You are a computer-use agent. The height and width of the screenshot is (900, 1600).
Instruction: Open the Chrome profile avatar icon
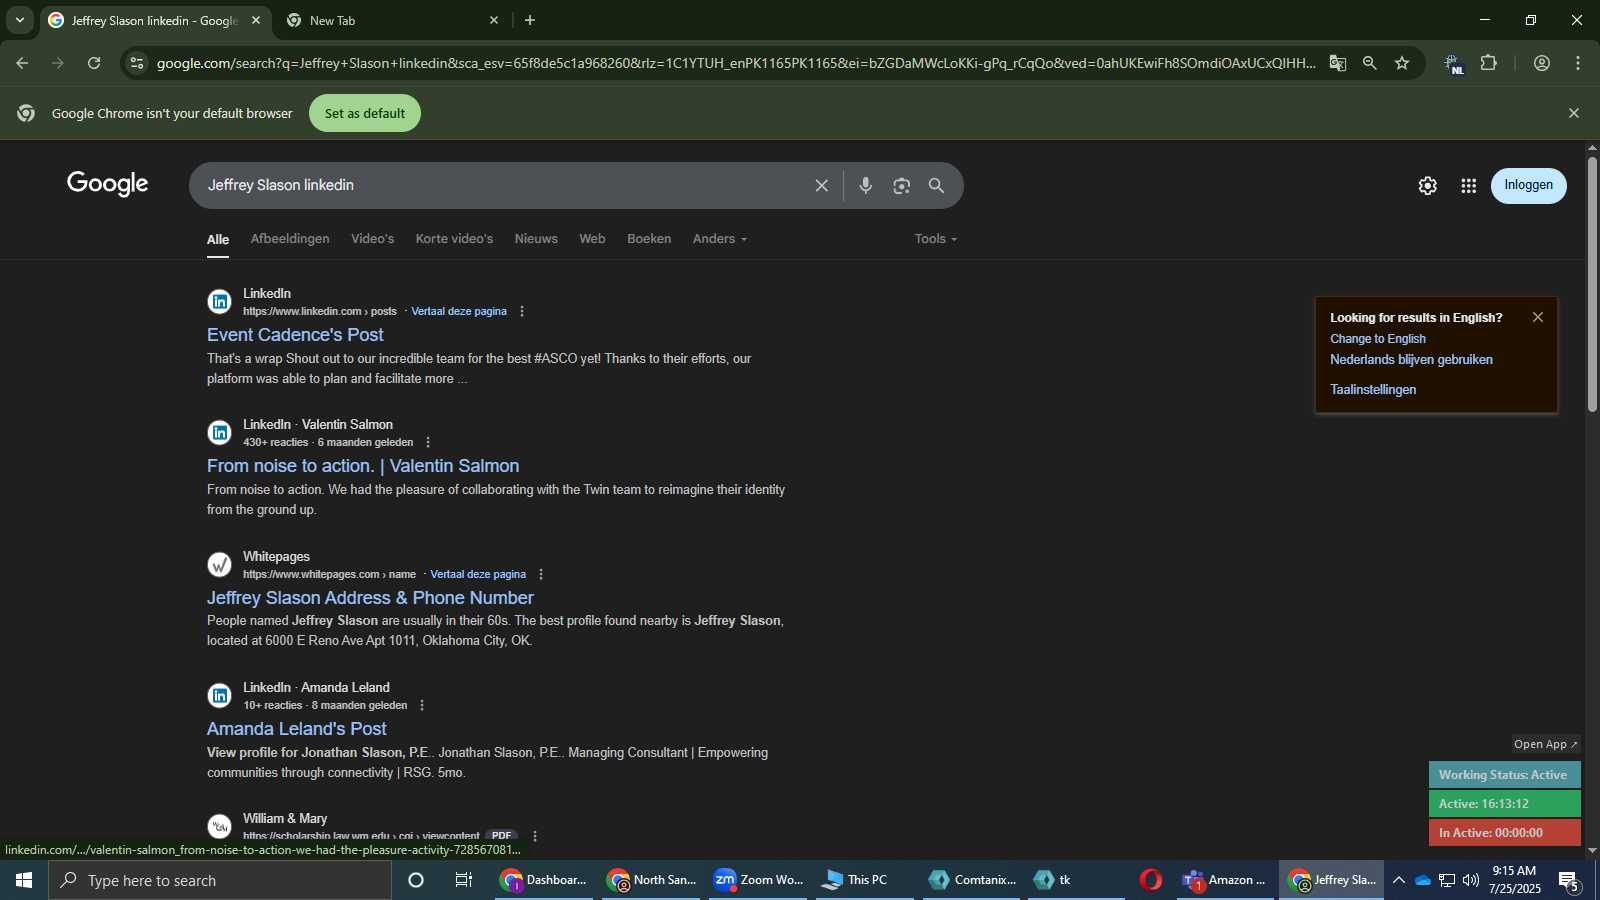[x=1541, y=63]
